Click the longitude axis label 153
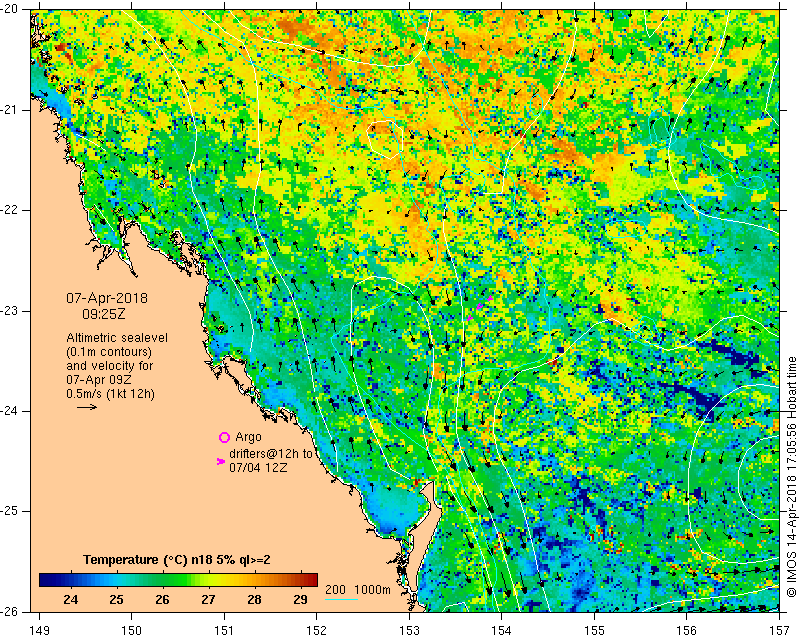800x640 pixels. tap(409, 631)
